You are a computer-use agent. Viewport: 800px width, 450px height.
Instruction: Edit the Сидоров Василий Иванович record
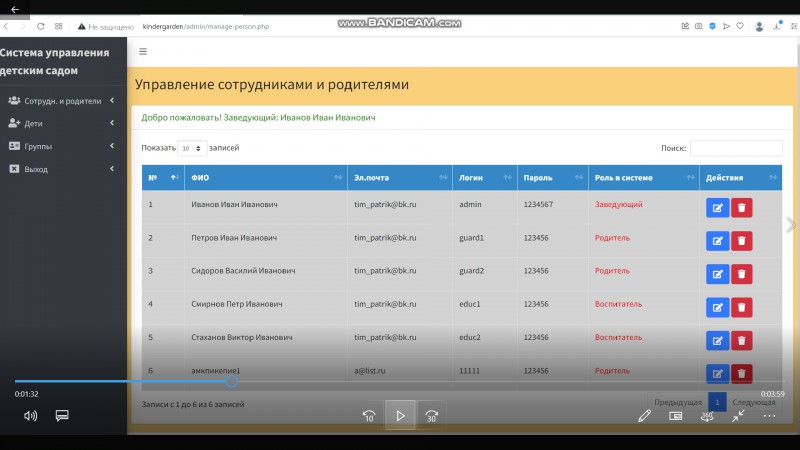point(717,274)
